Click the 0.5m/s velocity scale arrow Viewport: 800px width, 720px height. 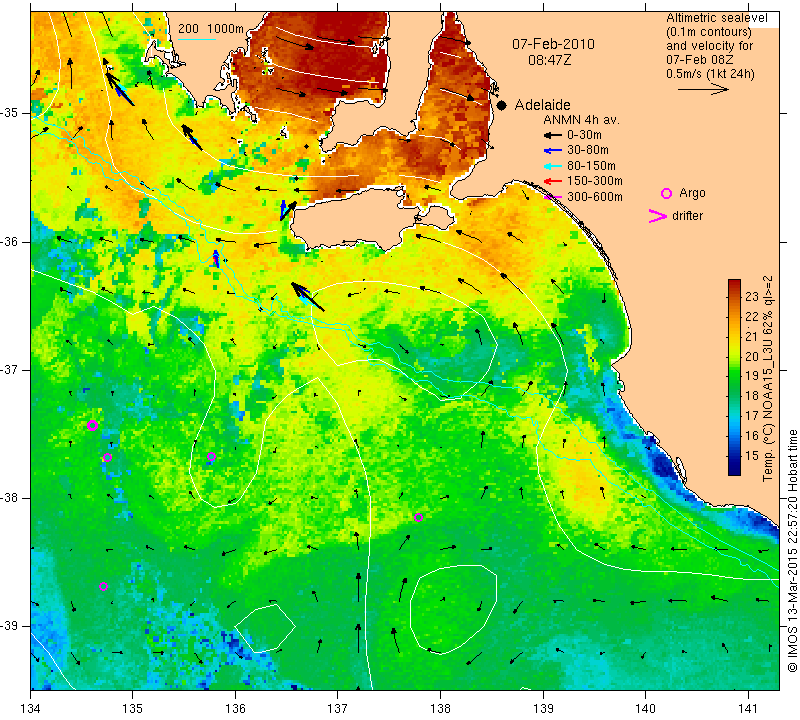[703, 89]
